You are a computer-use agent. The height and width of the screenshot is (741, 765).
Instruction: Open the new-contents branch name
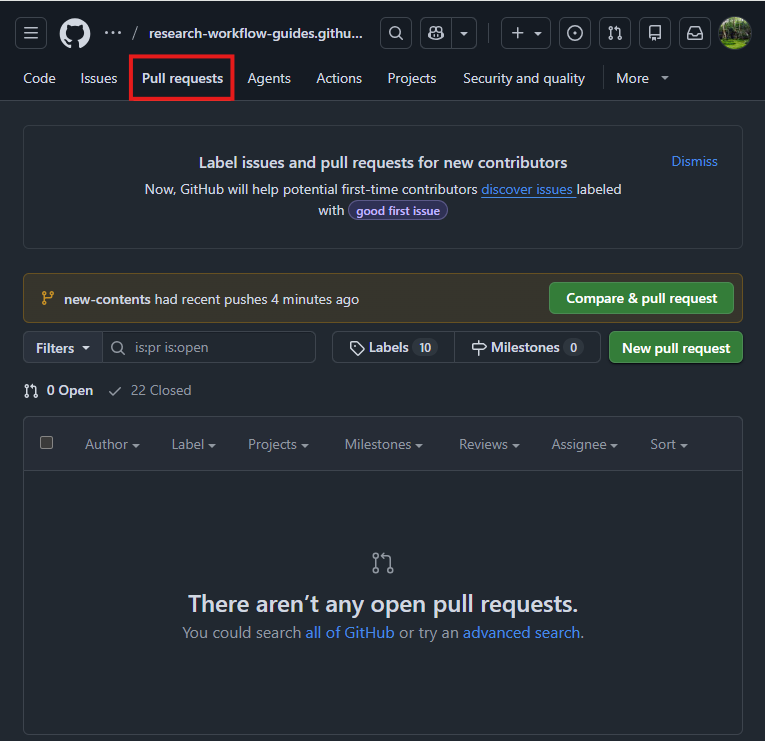pyautogui.click(x=107, y=299)
